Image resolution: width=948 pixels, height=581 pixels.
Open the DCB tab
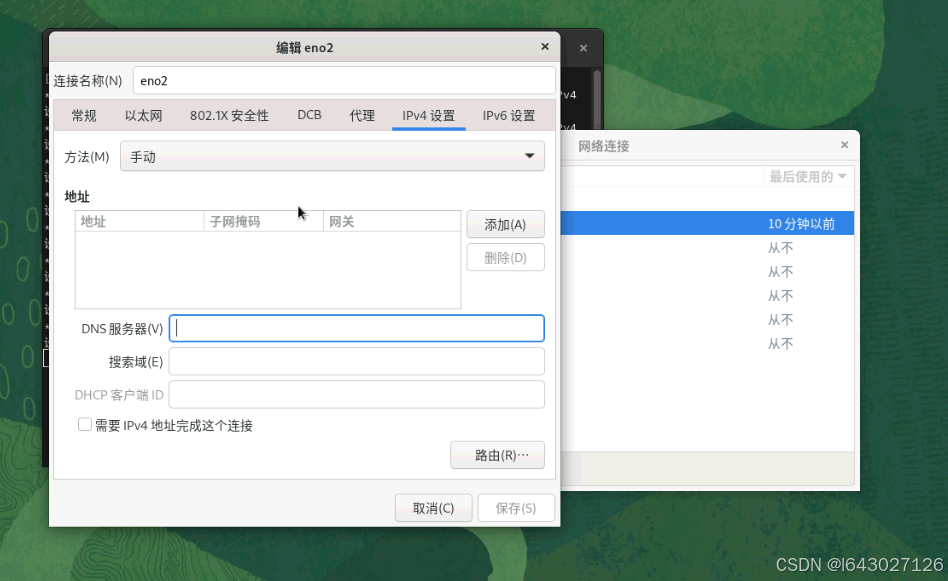[x=309, y=115]
